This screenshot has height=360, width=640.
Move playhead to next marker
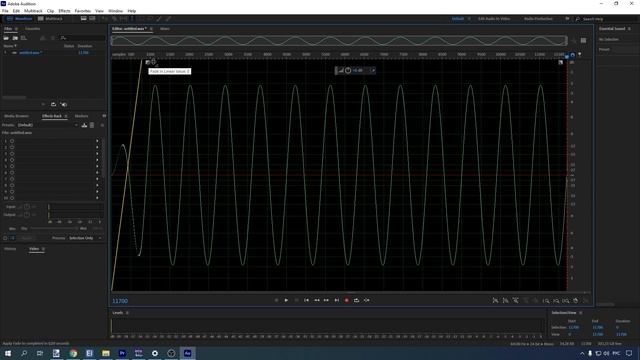pos(337,300)
